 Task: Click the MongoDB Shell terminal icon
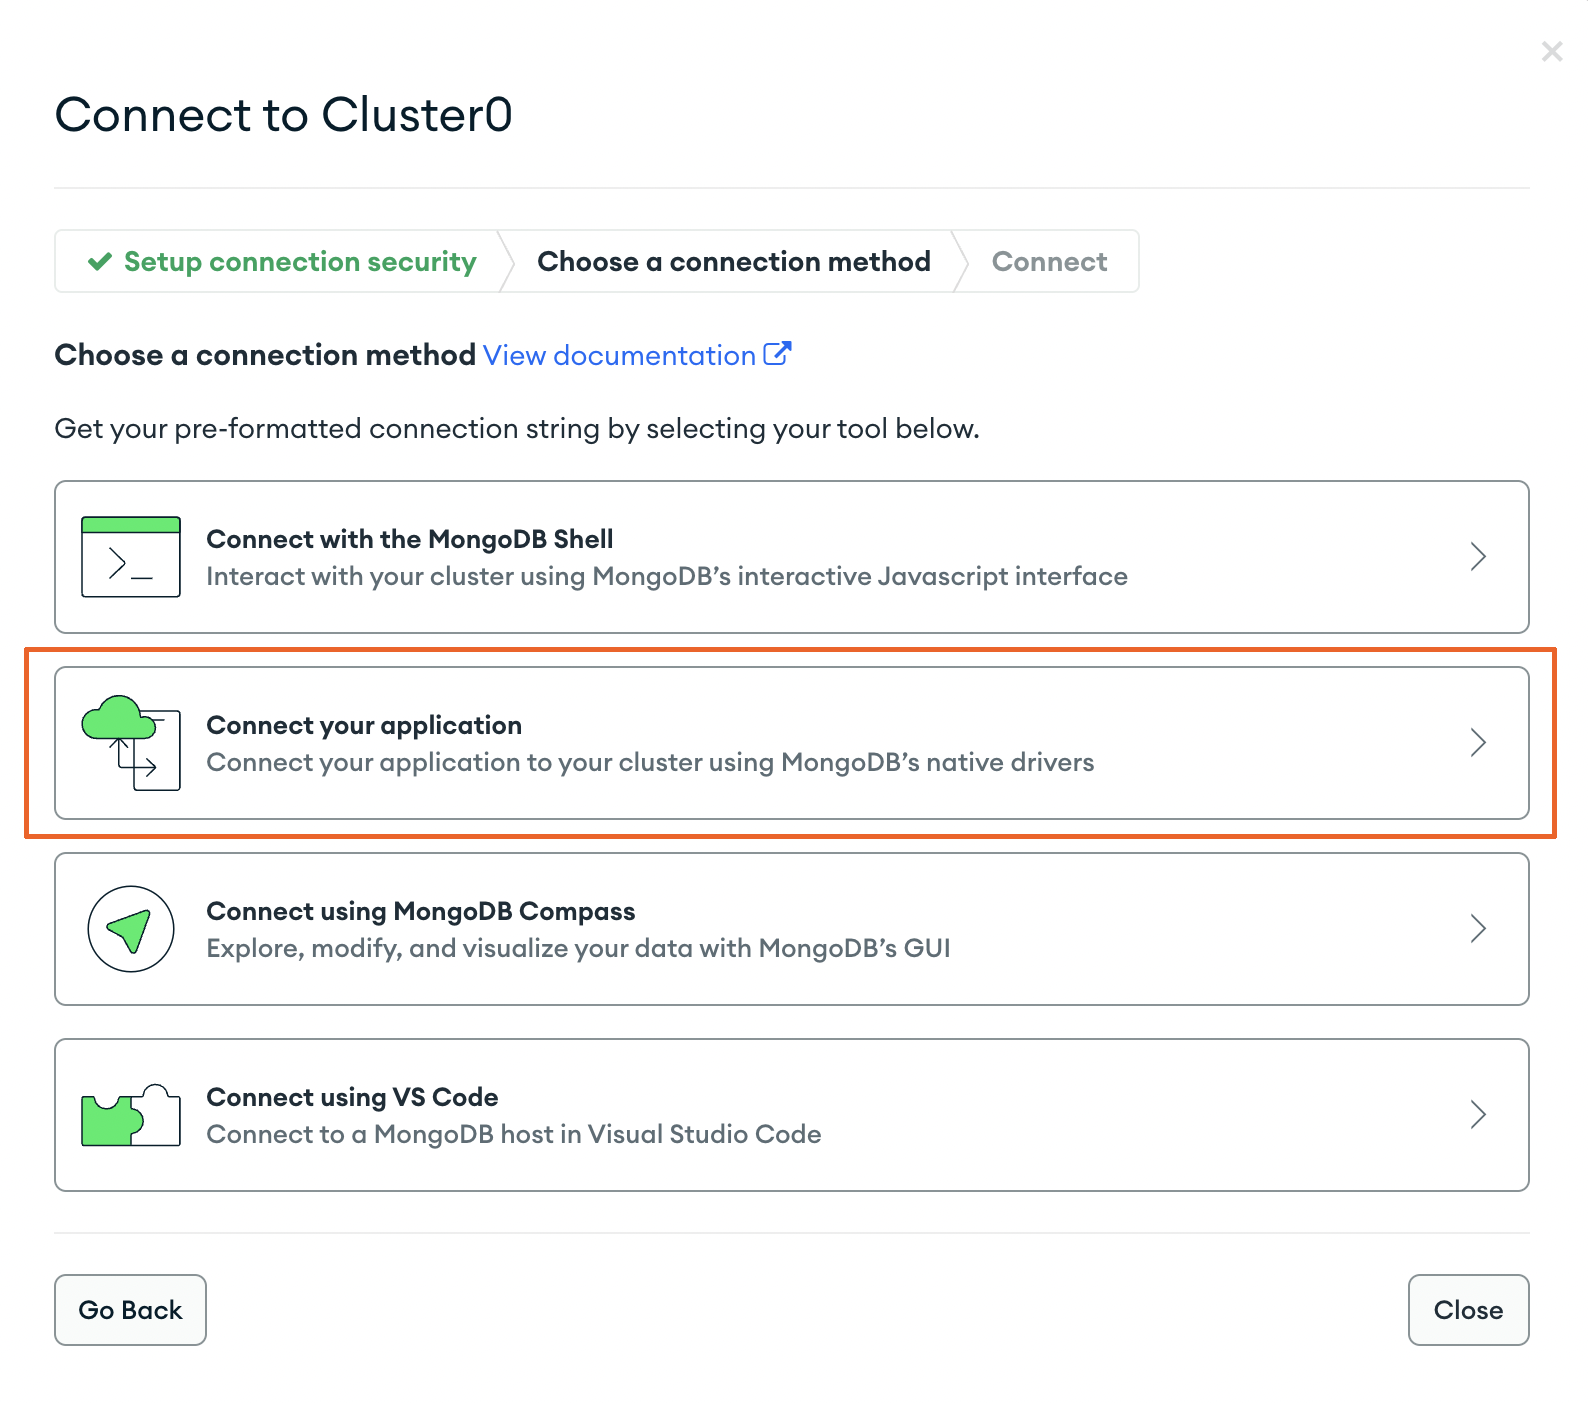[x=130, y=557]
